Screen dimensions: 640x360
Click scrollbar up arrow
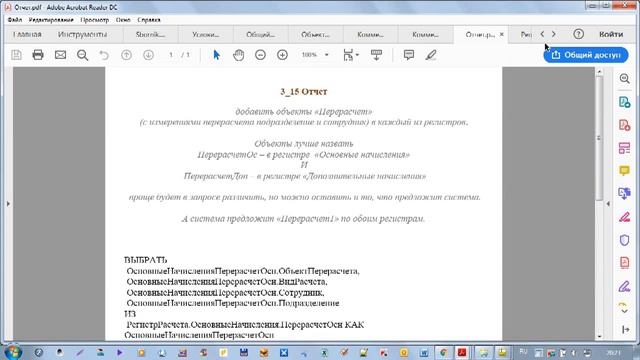(x=599, y=71)
